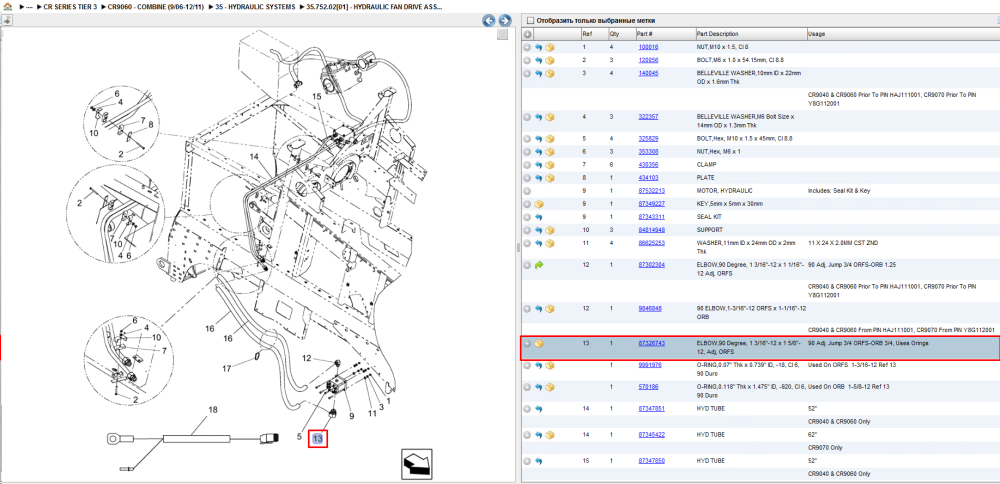
Task: Click the 'Part #' column header
Action: point(665,34)
